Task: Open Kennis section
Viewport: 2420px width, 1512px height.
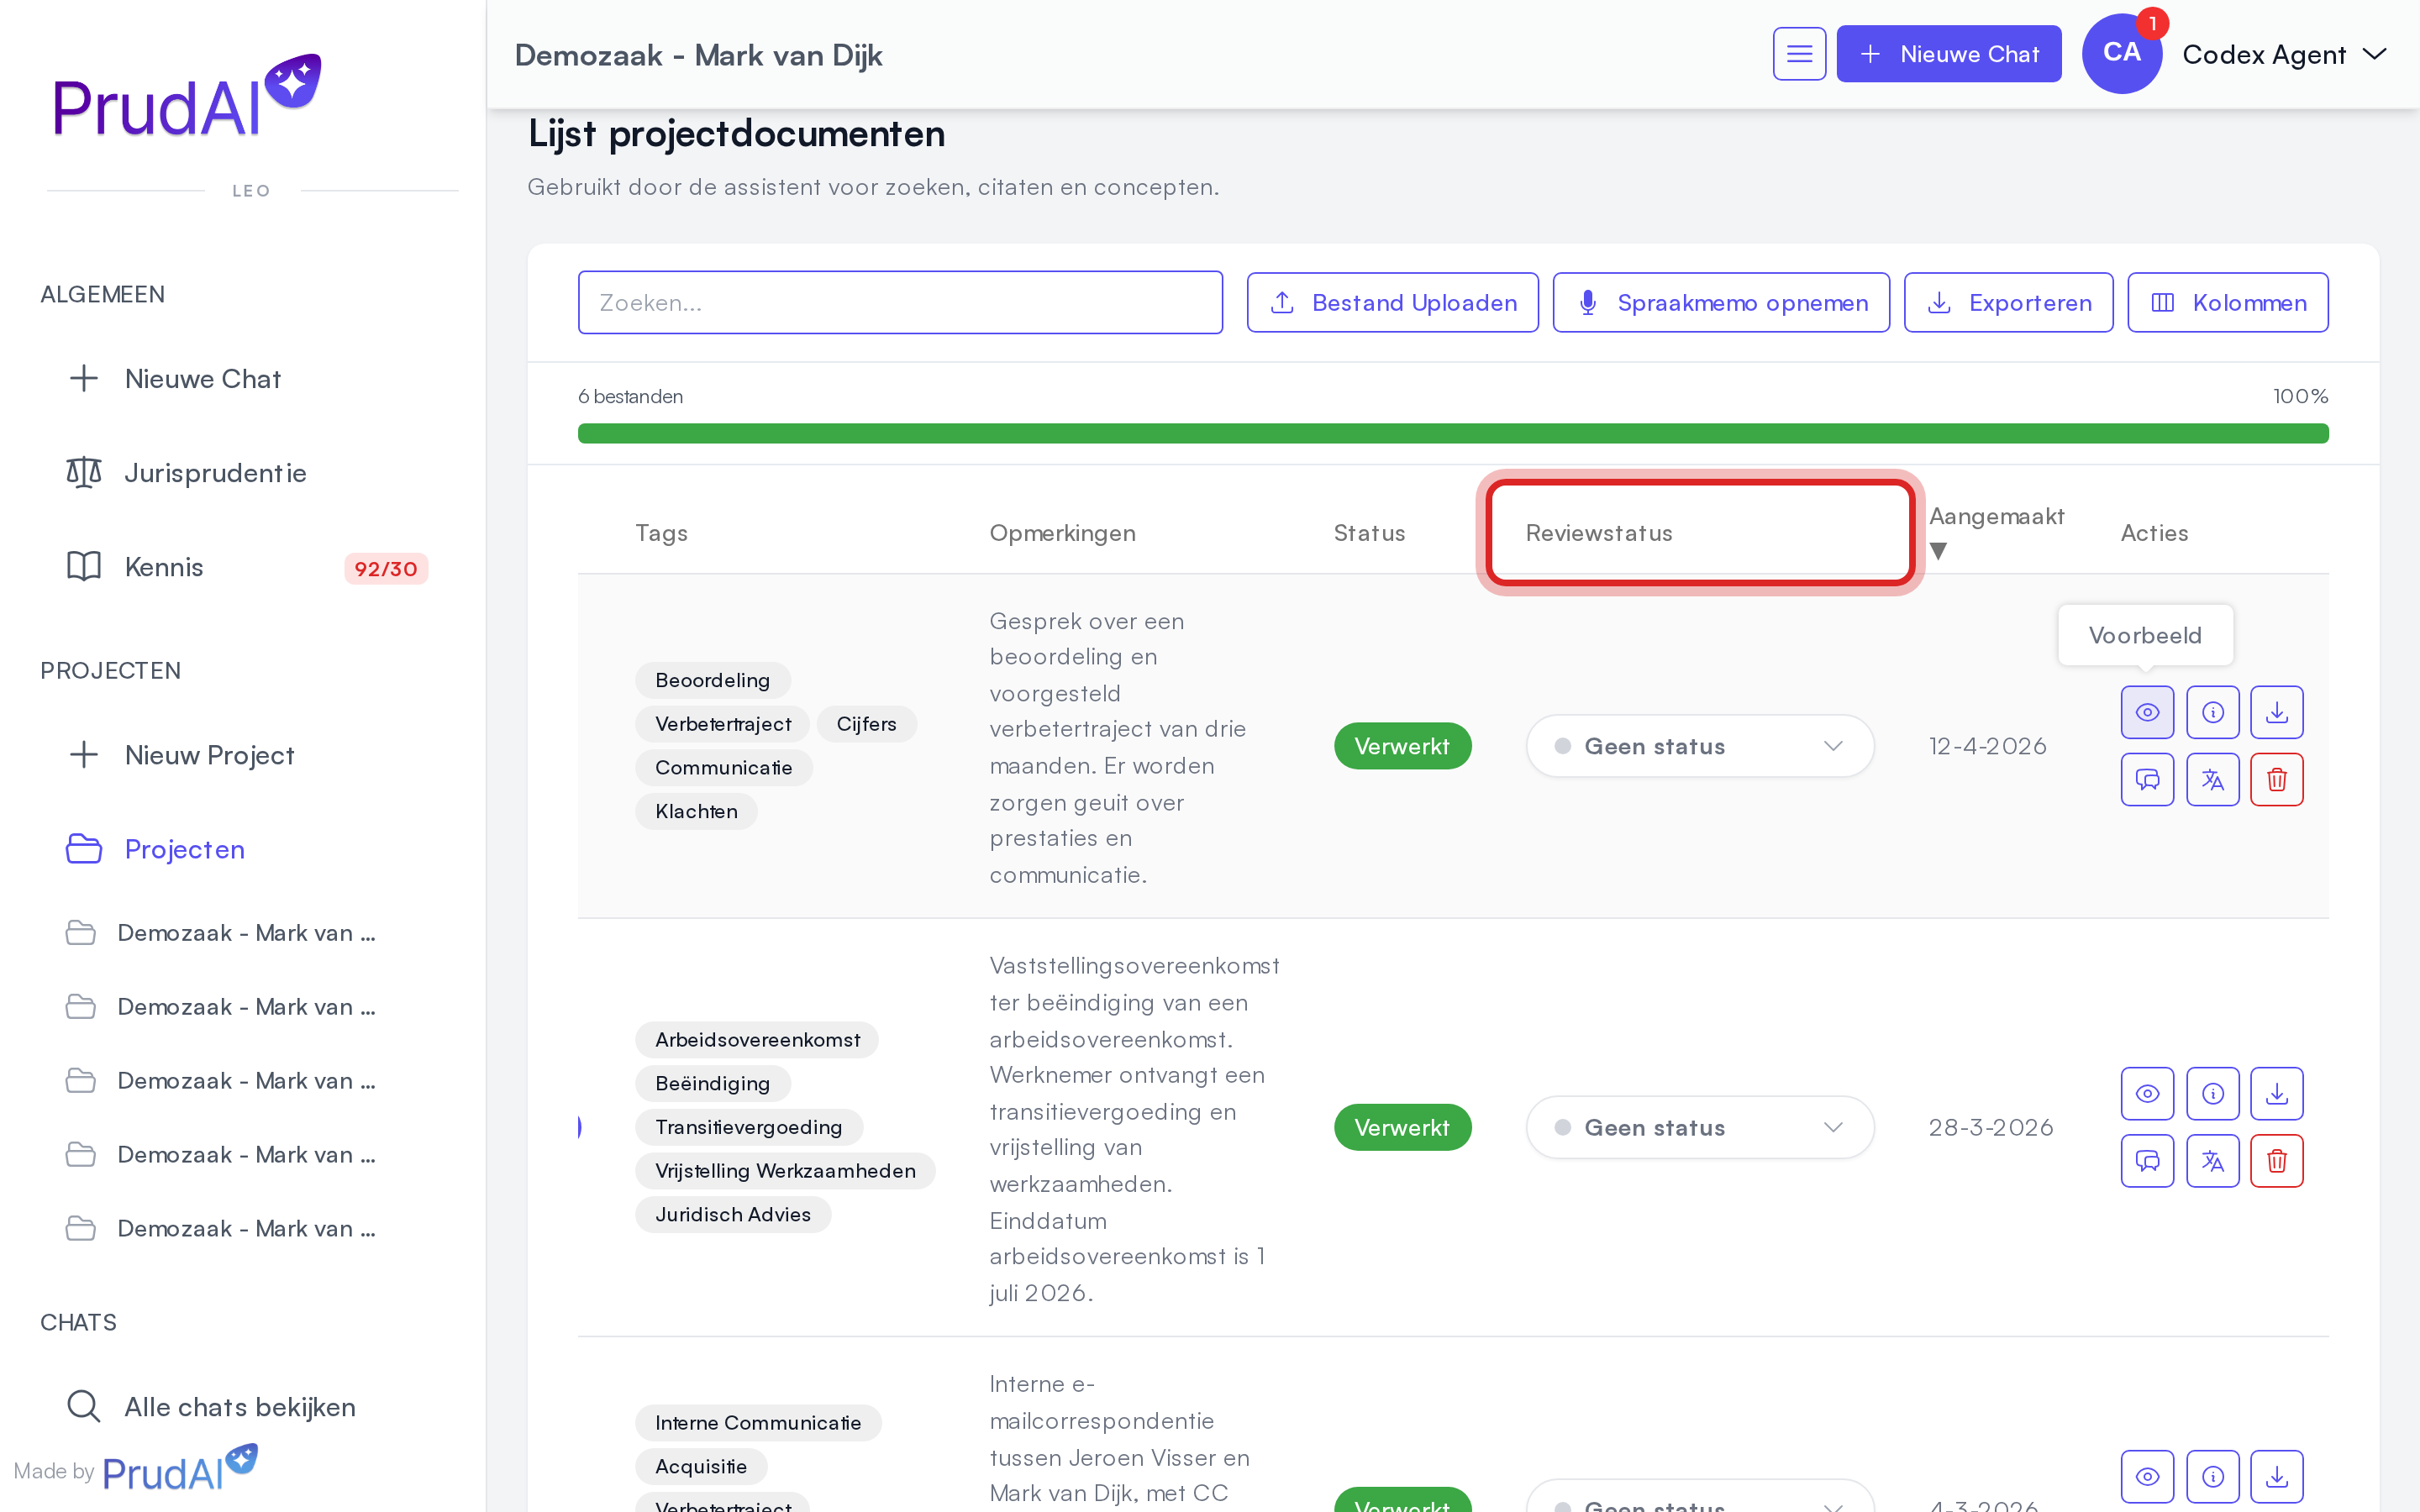Action: pos(135,567)
